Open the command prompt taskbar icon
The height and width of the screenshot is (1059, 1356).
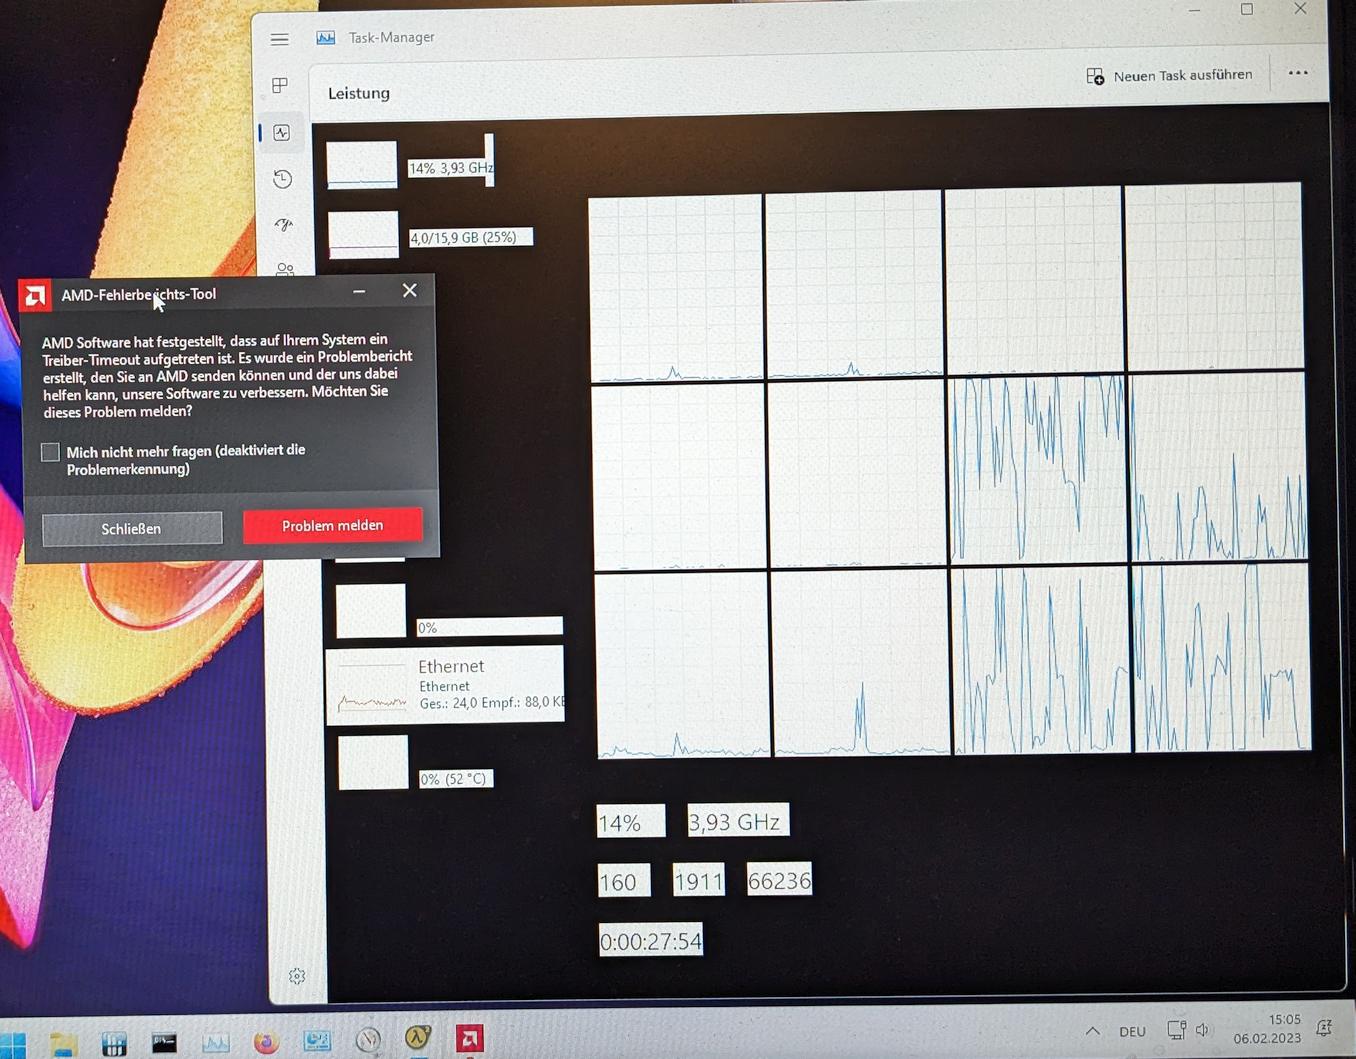164,1043
